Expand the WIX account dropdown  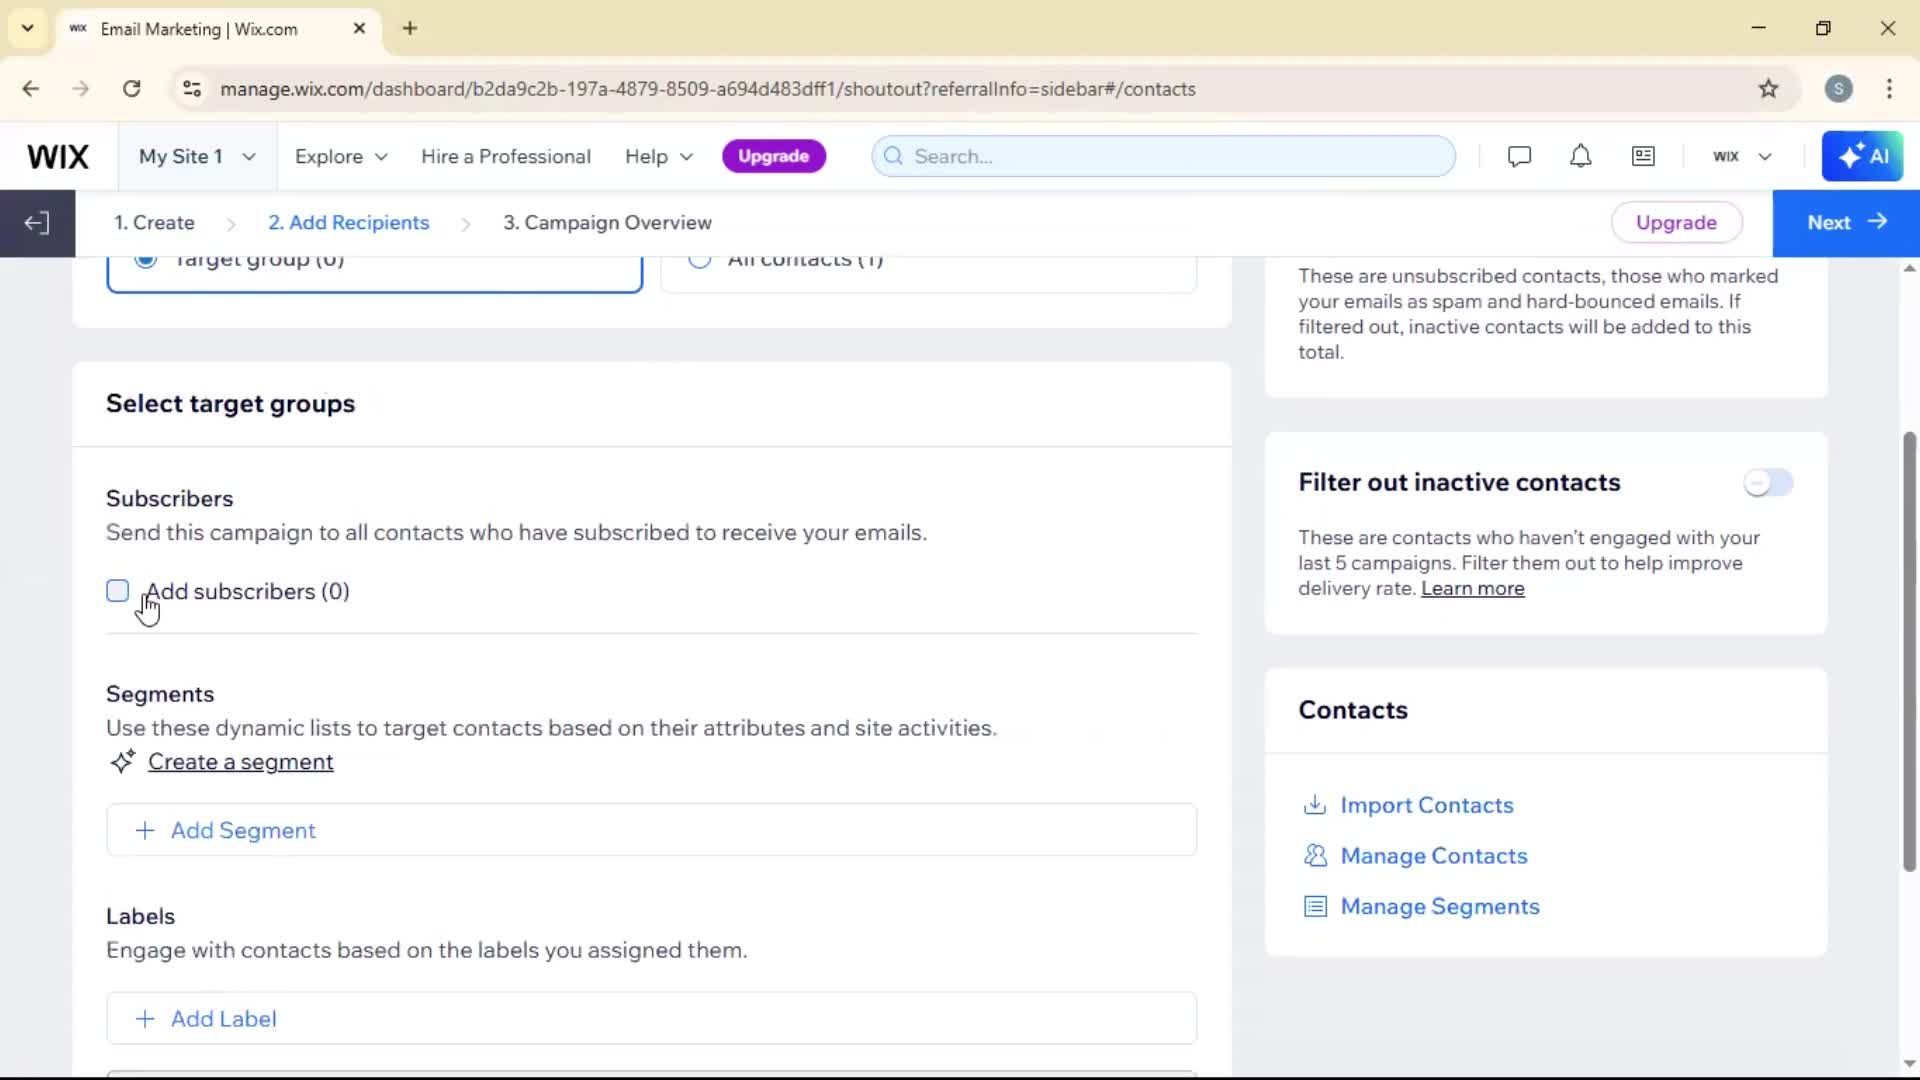1742,157
